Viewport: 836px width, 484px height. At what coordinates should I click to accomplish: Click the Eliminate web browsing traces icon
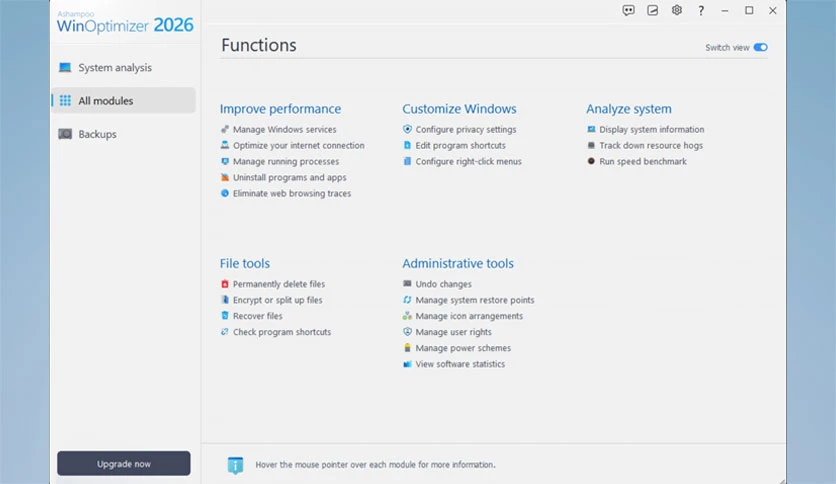coord(224,193)
